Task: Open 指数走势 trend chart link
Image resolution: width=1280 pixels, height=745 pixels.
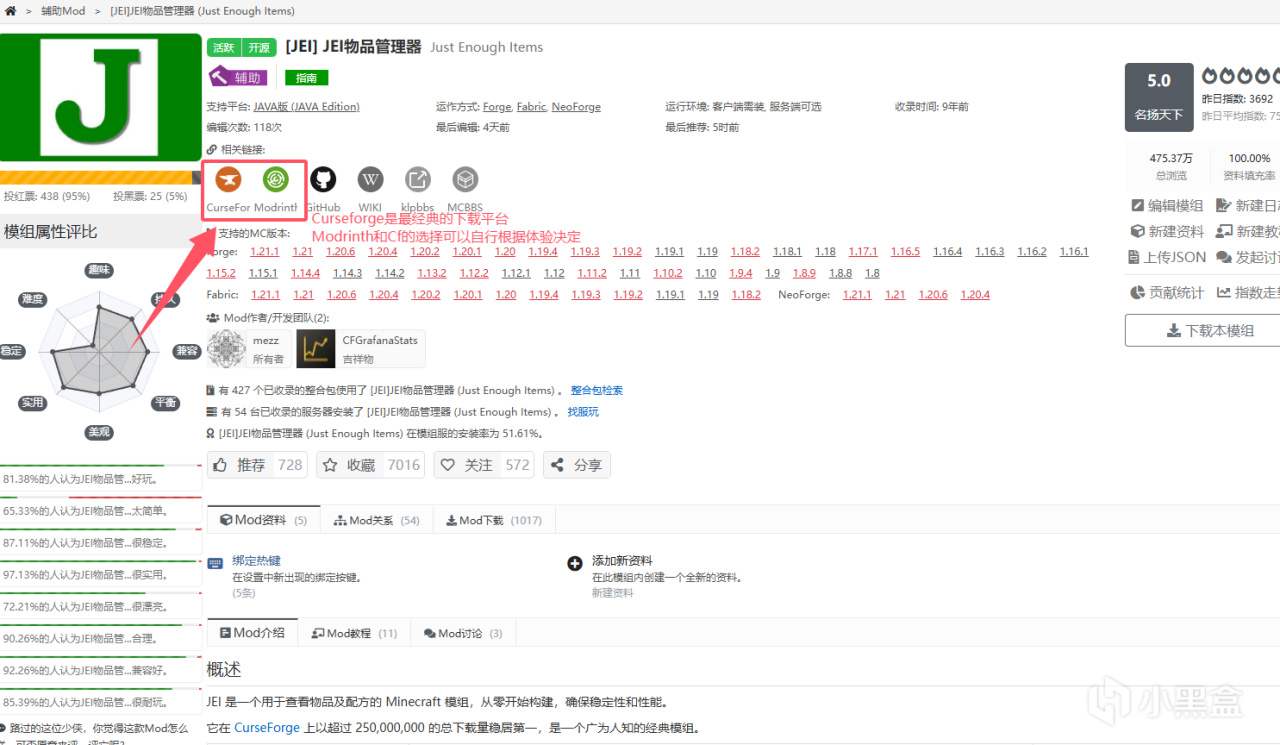Action: click(1248, 292)
